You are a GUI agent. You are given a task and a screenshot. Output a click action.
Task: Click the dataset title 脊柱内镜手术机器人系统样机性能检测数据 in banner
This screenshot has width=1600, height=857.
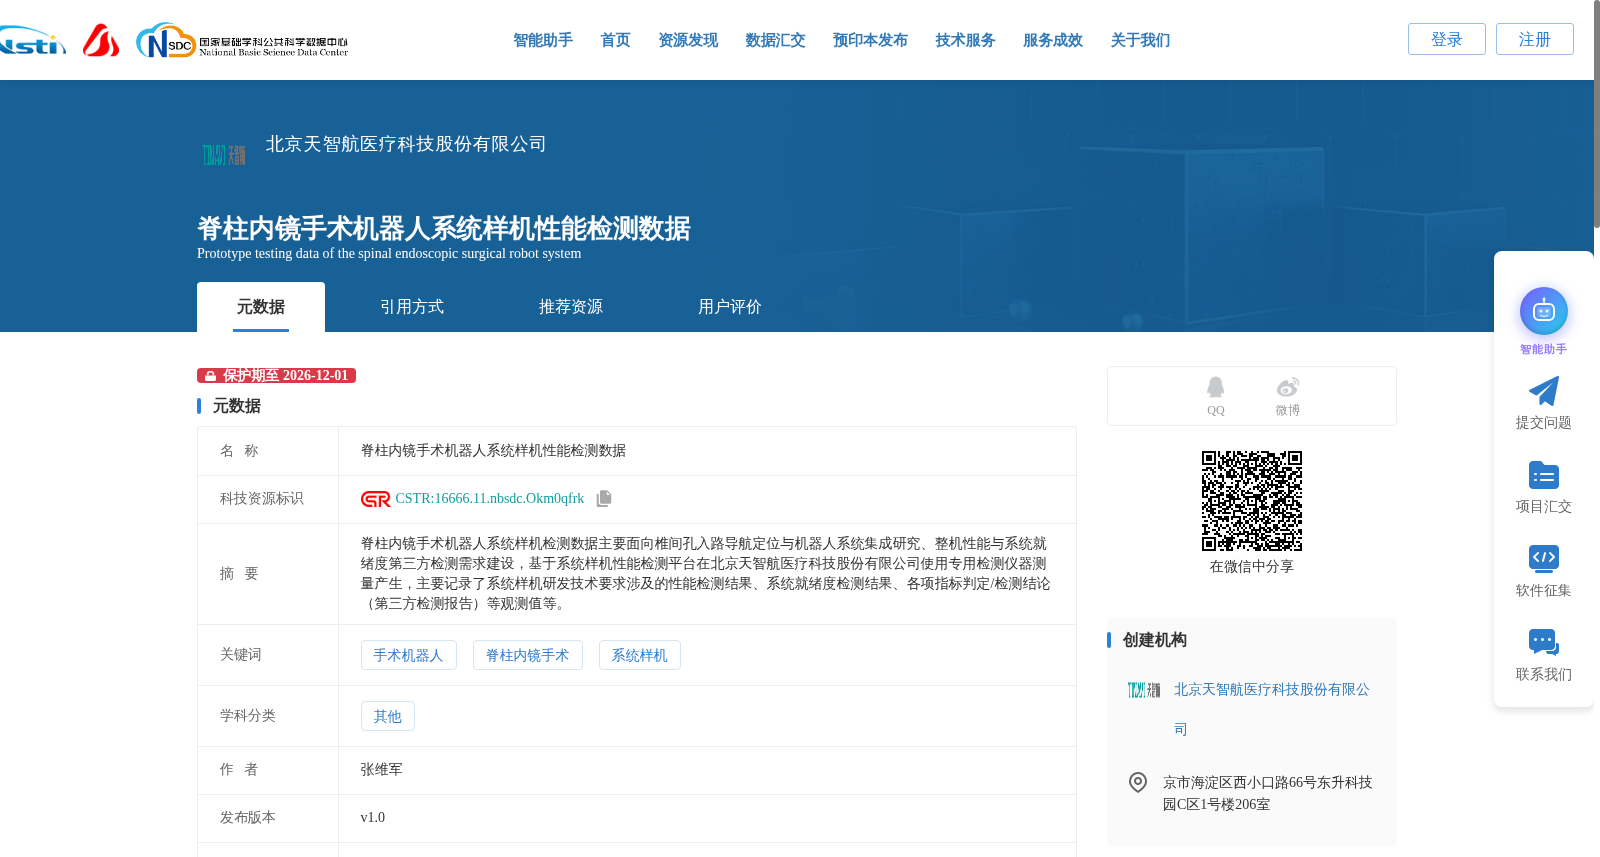pos(444,228)
